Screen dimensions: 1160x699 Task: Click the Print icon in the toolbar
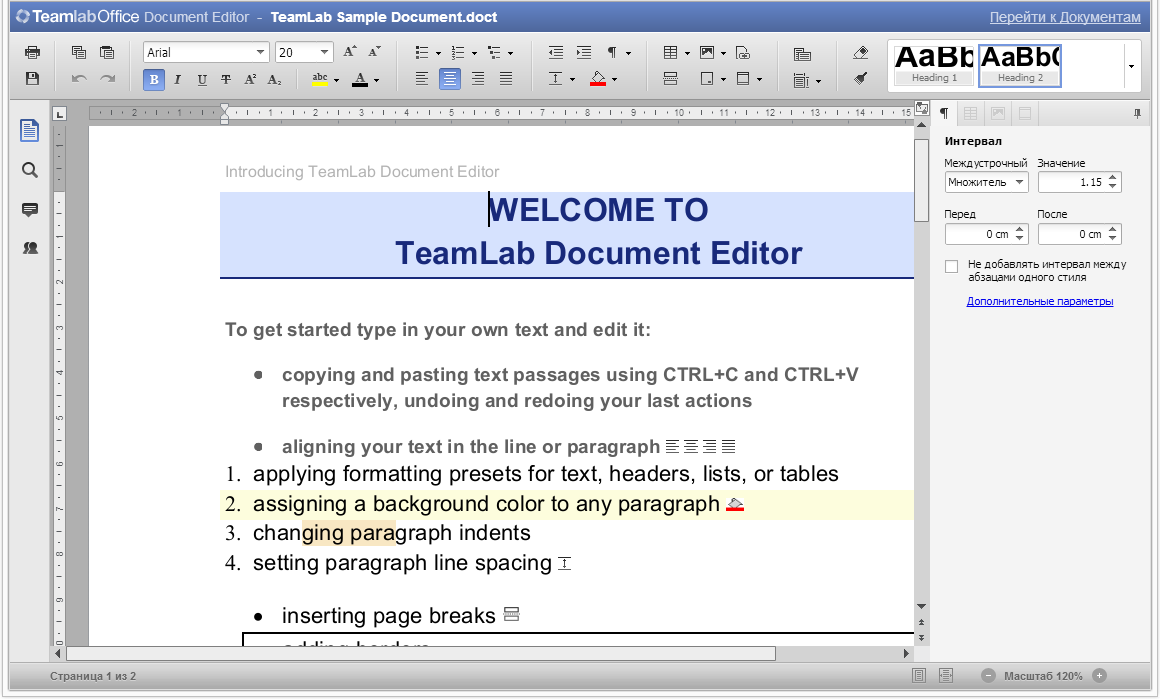pos(32,52)
